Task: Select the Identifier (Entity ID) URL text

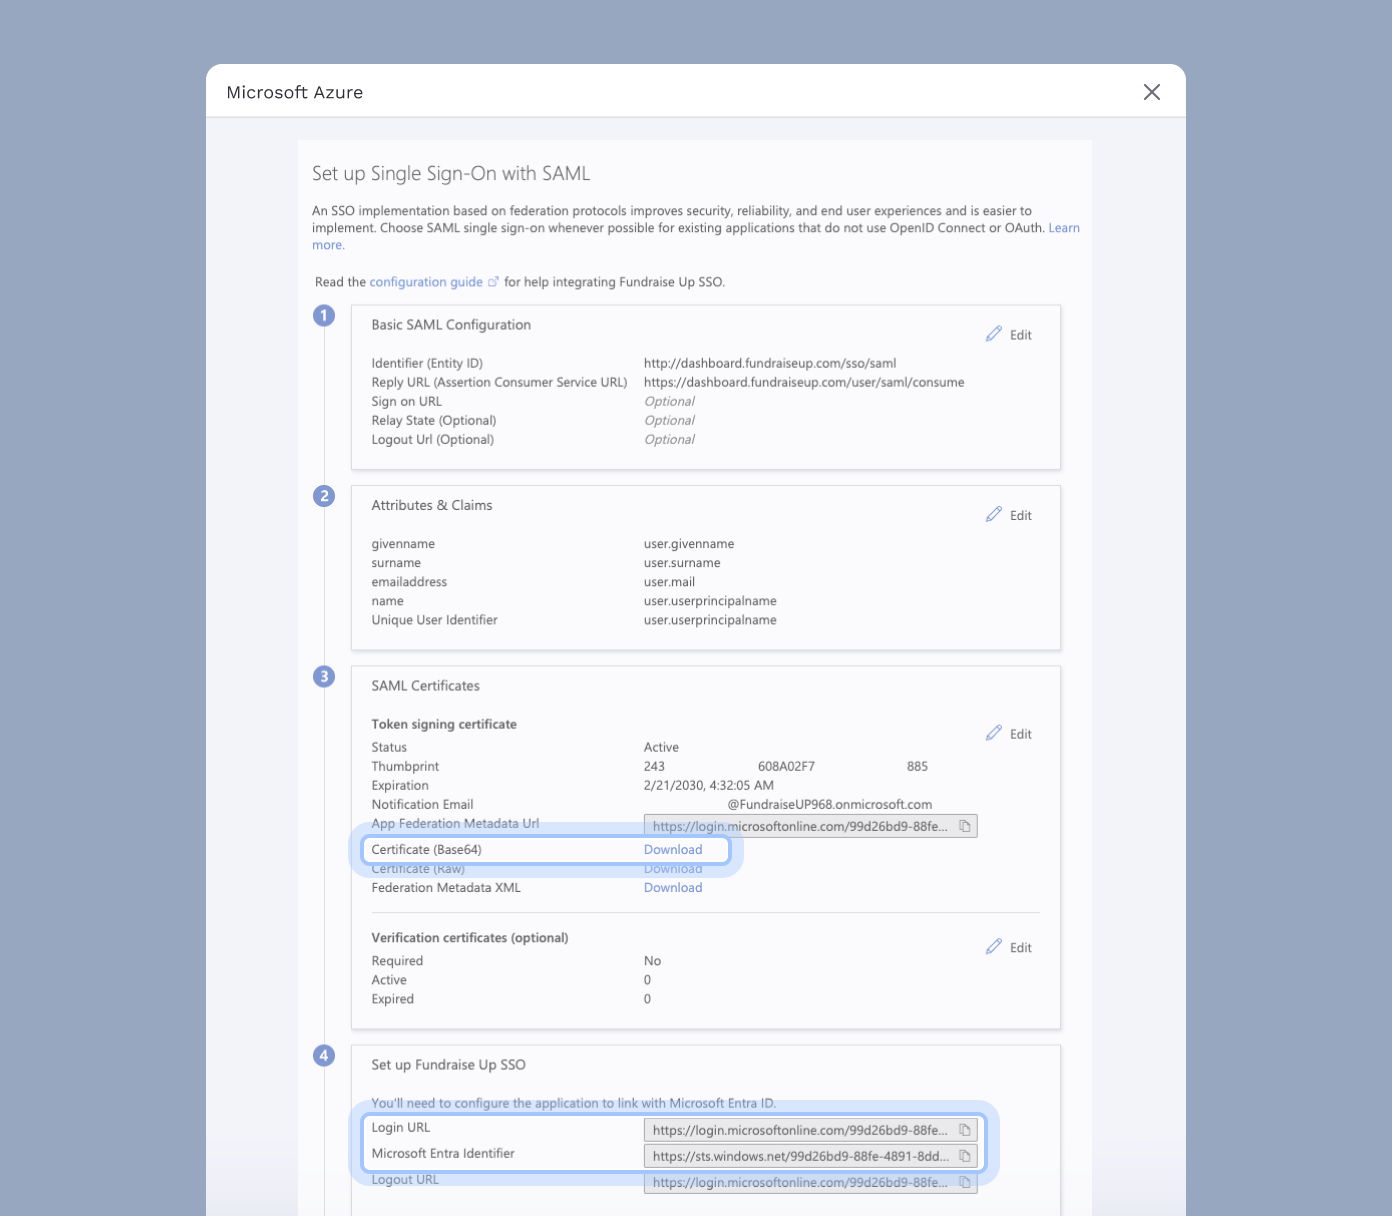Action: click(770, 364)
